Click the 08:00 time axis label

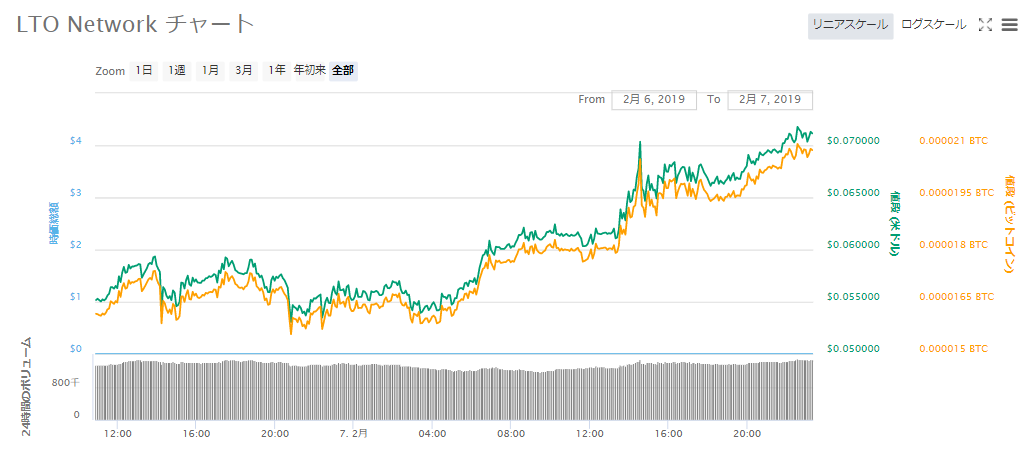pos(511,434)
